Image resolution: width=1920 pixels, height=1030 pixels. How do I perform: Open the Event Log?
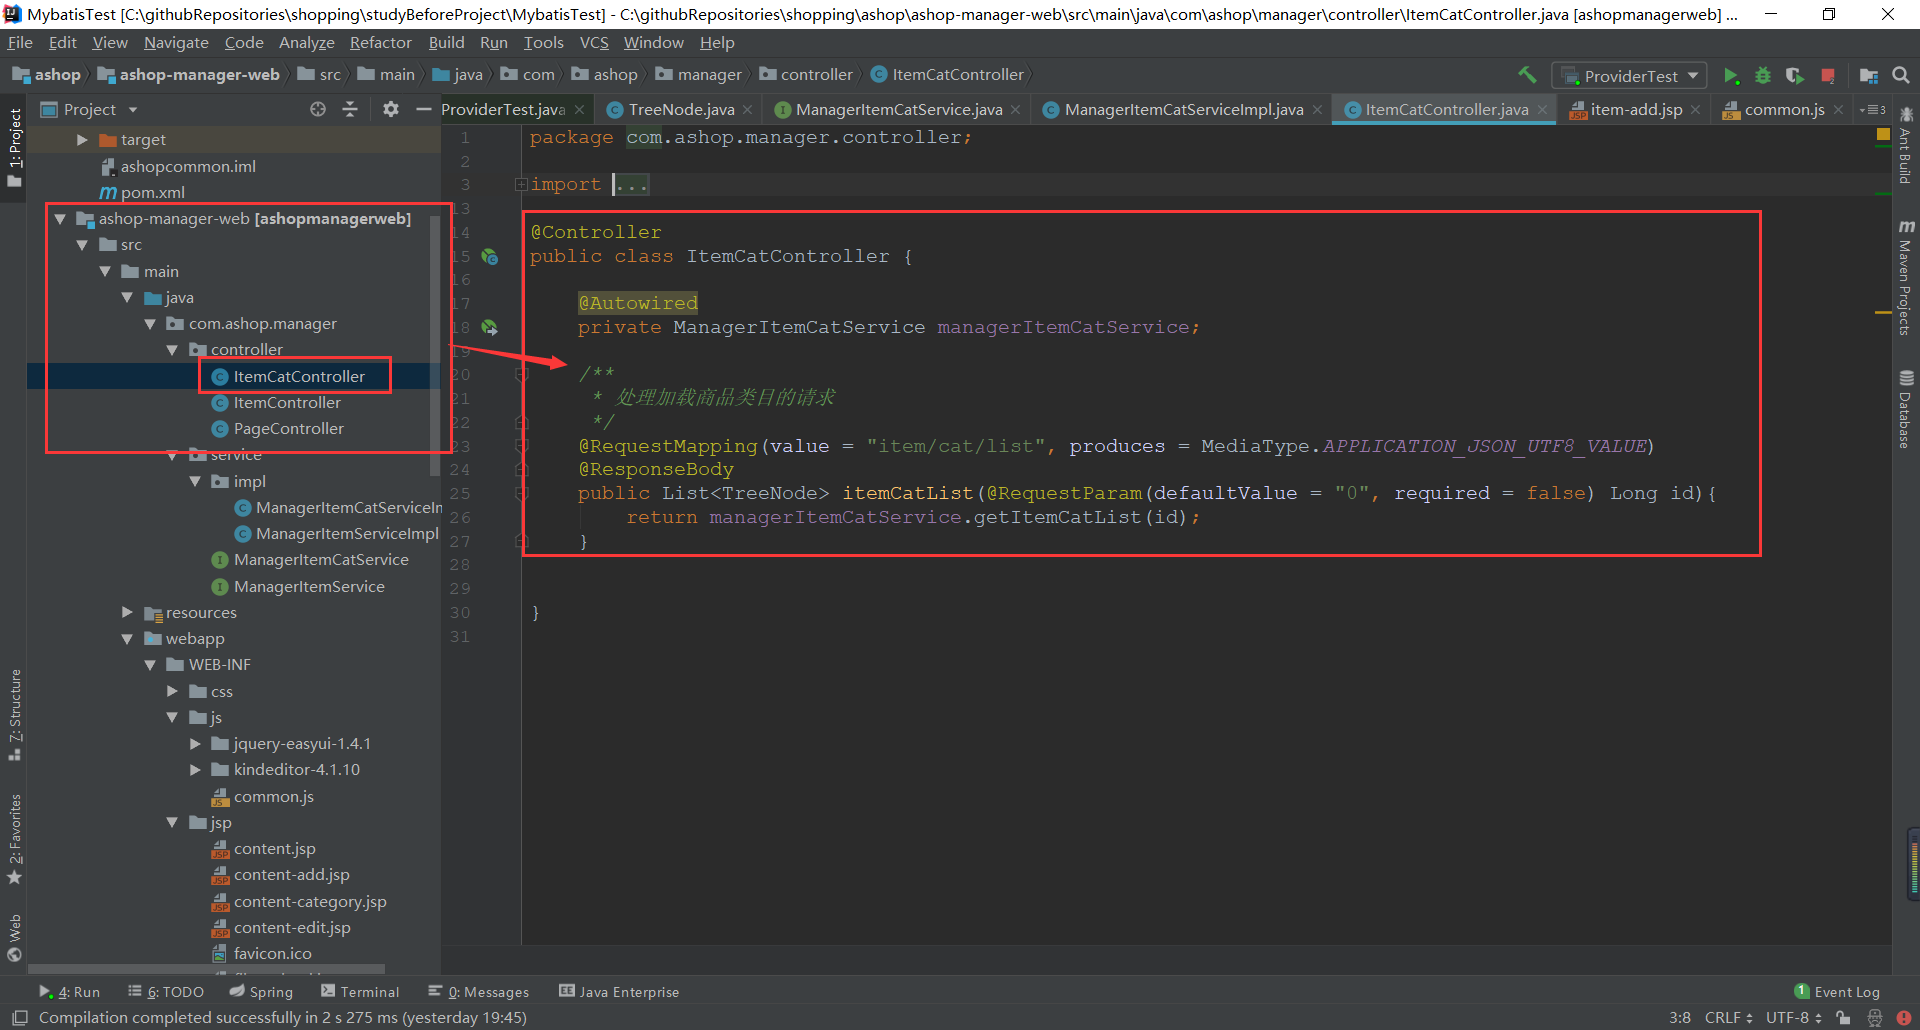[1837, 992]
